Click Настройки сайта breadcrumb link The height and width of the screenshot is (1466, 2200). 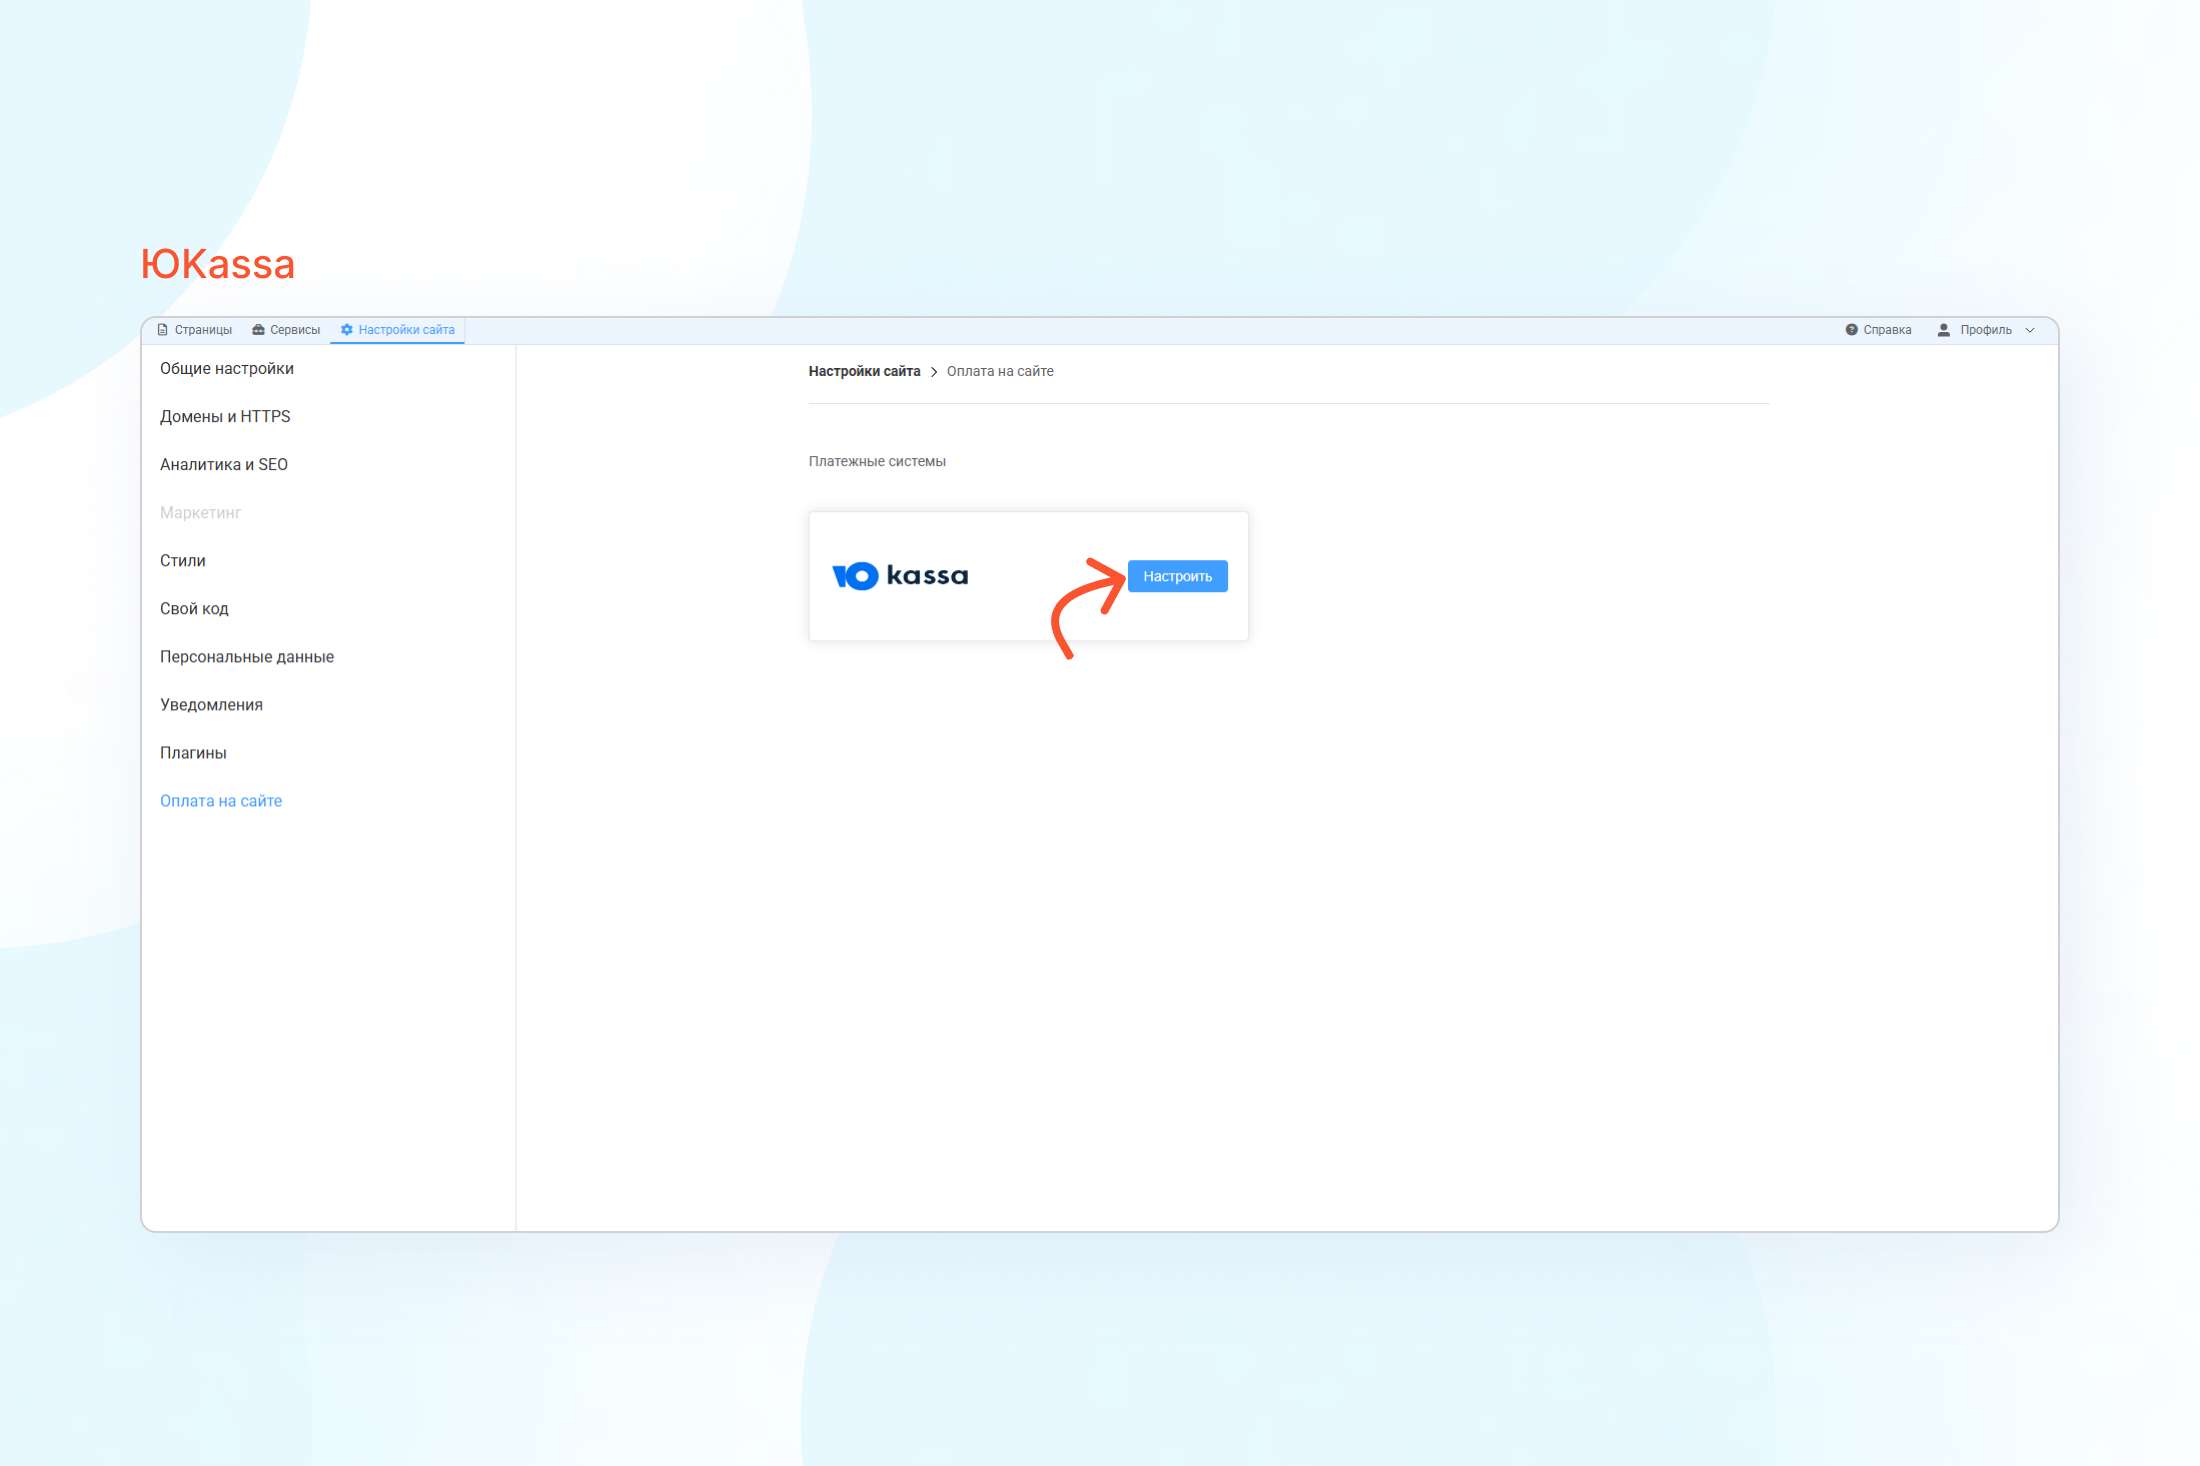tap(864, 371)
